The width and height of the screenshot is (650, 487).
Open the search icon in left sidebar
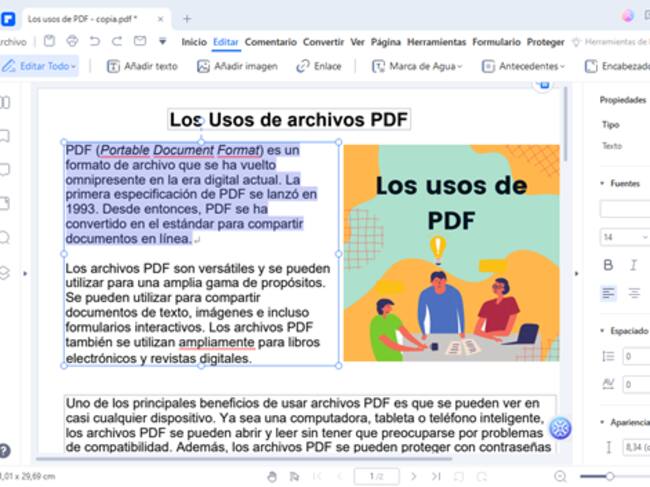(6, 237)
